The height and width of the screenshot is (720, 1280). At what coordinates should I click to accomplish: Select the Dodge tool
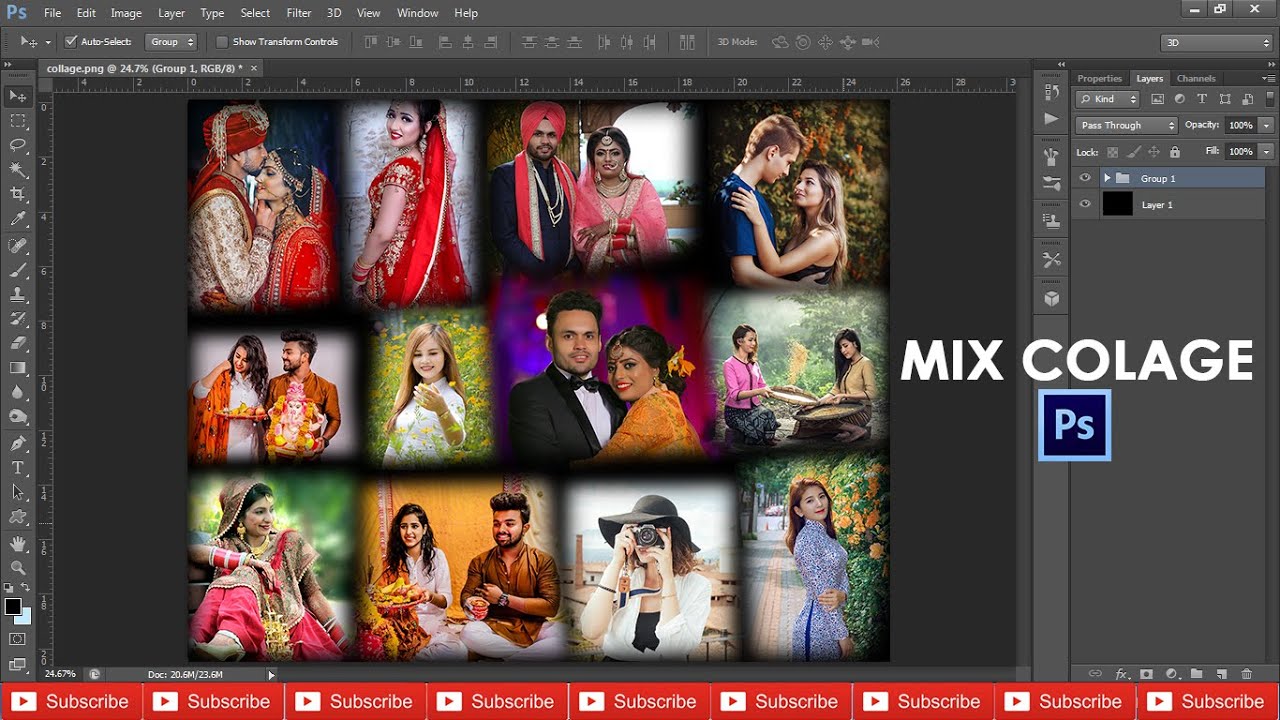[x=18, y=416]
